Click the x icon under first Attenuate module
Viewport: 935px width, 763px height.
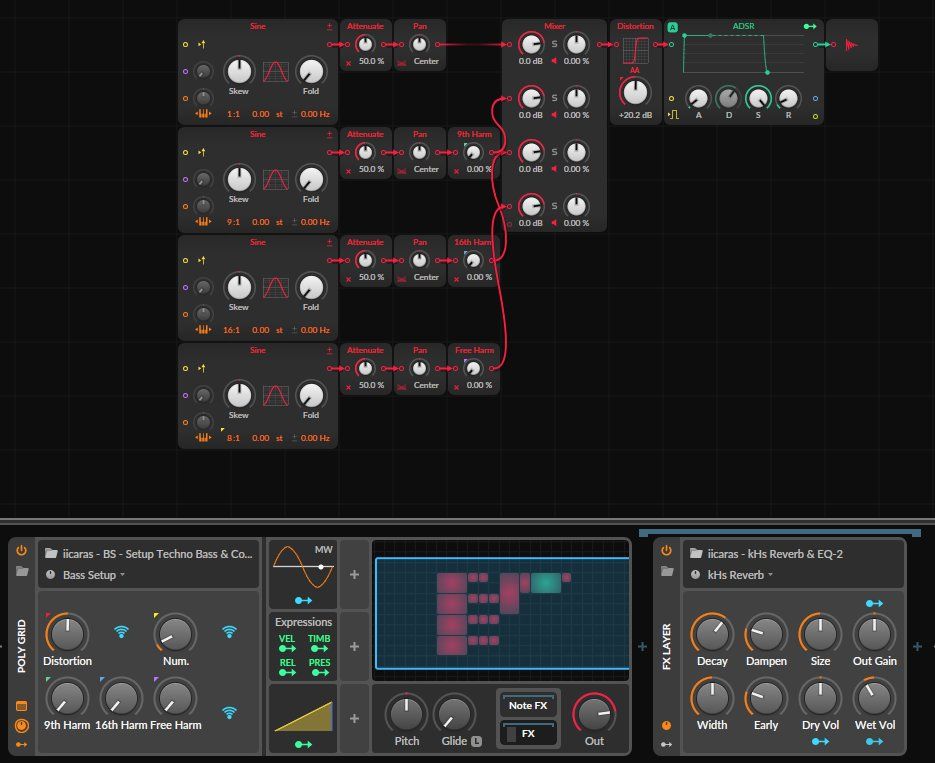[348, 63]
